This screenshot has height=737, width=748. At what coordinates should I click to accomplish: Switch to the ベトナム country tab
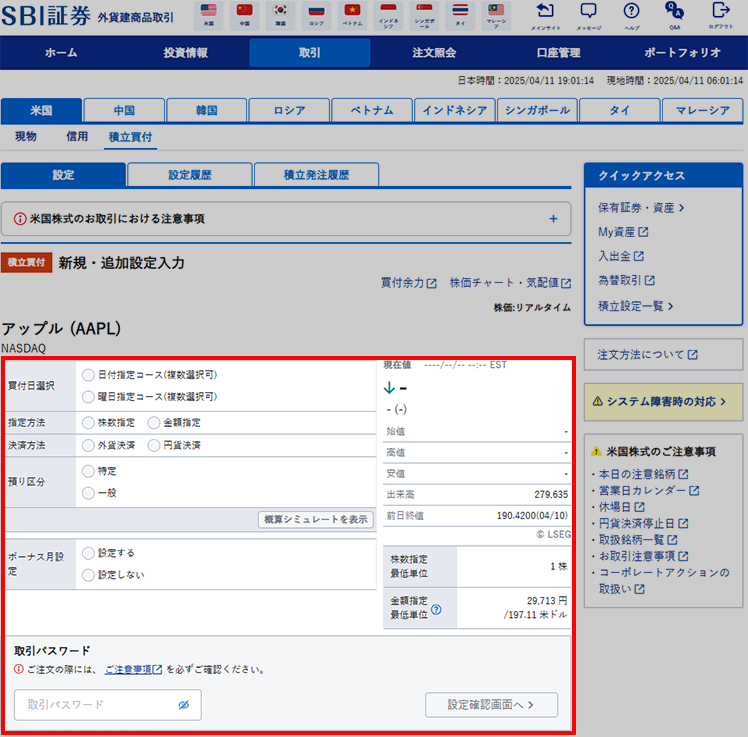[x=372, y=111]
